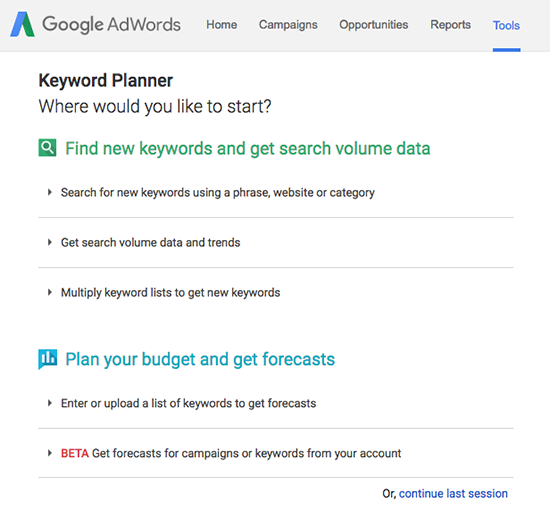The width and height of the screenshot is (550, 519).
Task: Click the Google AdWords logo icon
Action: (x=22, y=25)
